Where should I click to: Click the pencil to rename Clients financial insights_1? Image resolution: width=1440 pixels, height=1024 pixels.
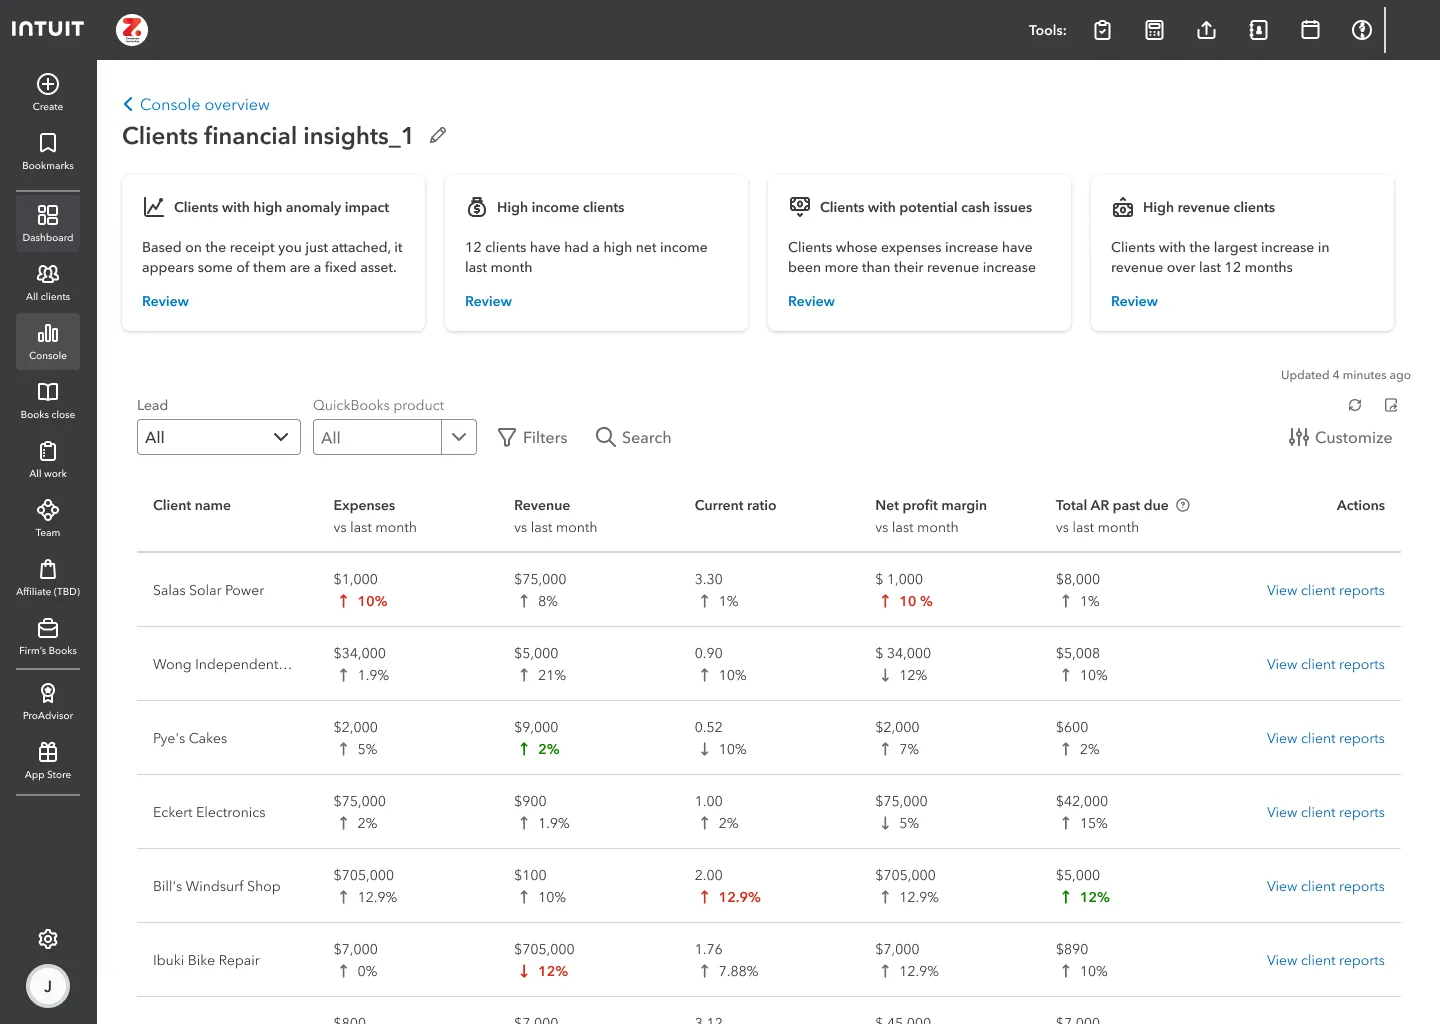[x=438, y=135]
